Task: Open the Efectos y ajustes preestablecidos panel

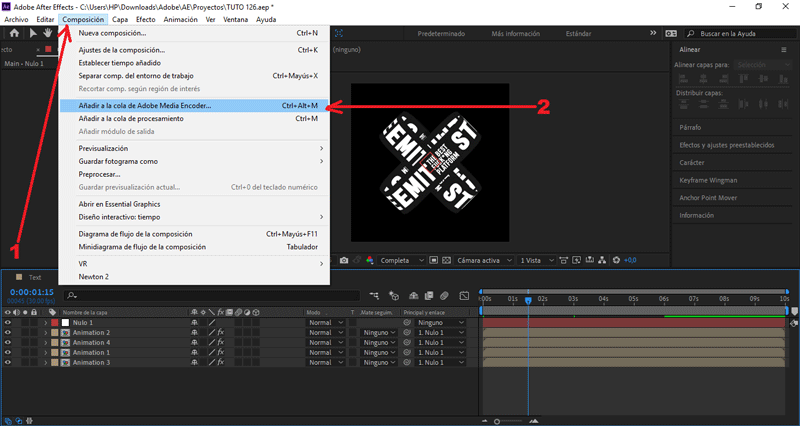Action: pos(727,145)
